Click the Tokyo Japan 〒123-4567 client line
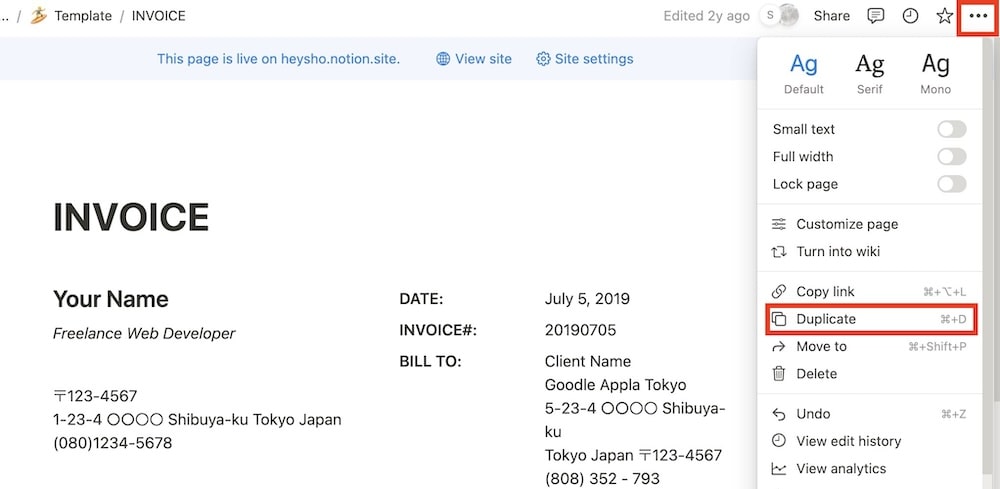This screenshot has width=1000, height=489. 633,455
